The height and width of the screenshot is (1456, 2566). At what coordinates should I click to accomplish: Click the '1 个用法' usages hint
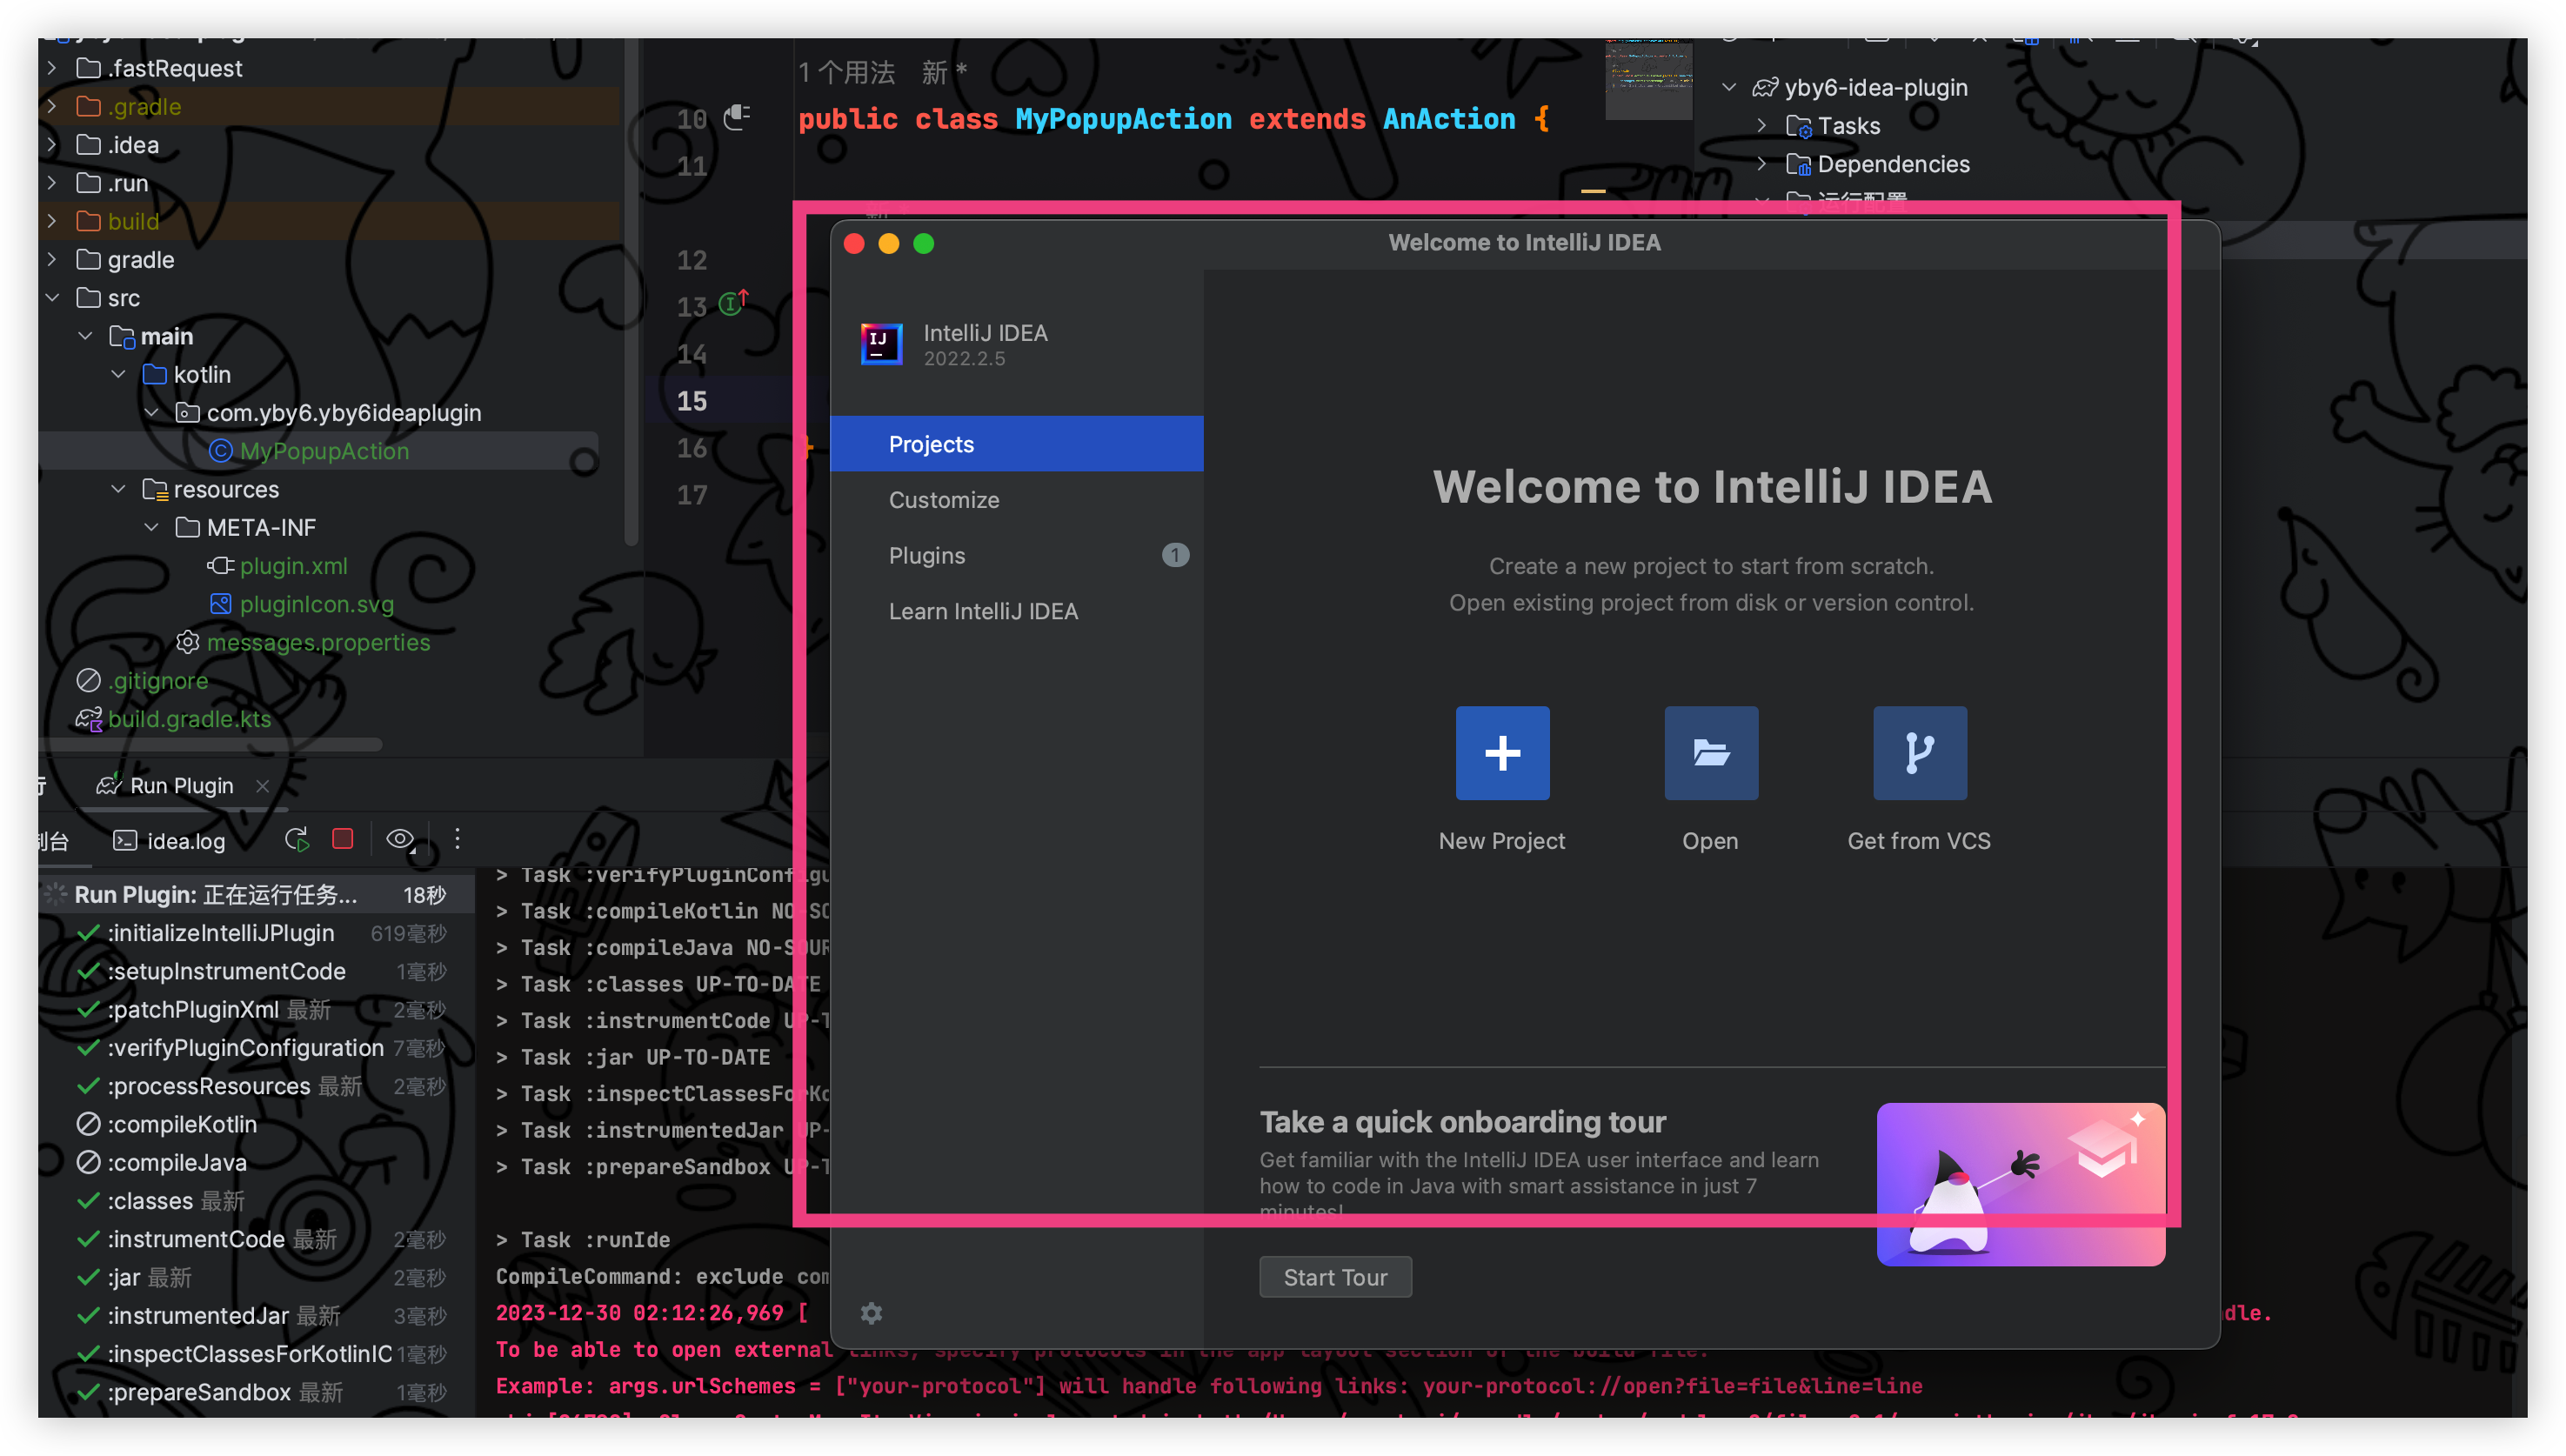847,72
